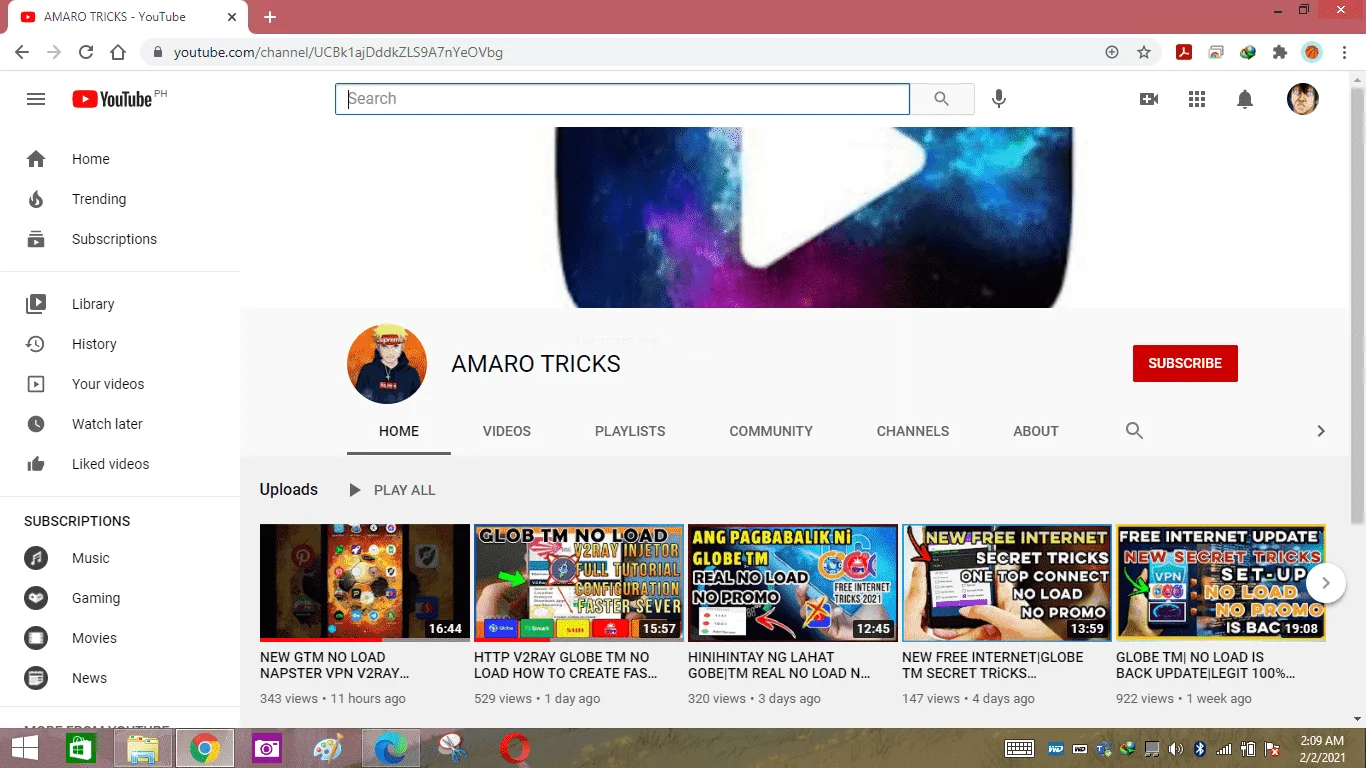Click the search magnifier button
Viewport: 1366px width, 768px height.
tap(942, 99)
